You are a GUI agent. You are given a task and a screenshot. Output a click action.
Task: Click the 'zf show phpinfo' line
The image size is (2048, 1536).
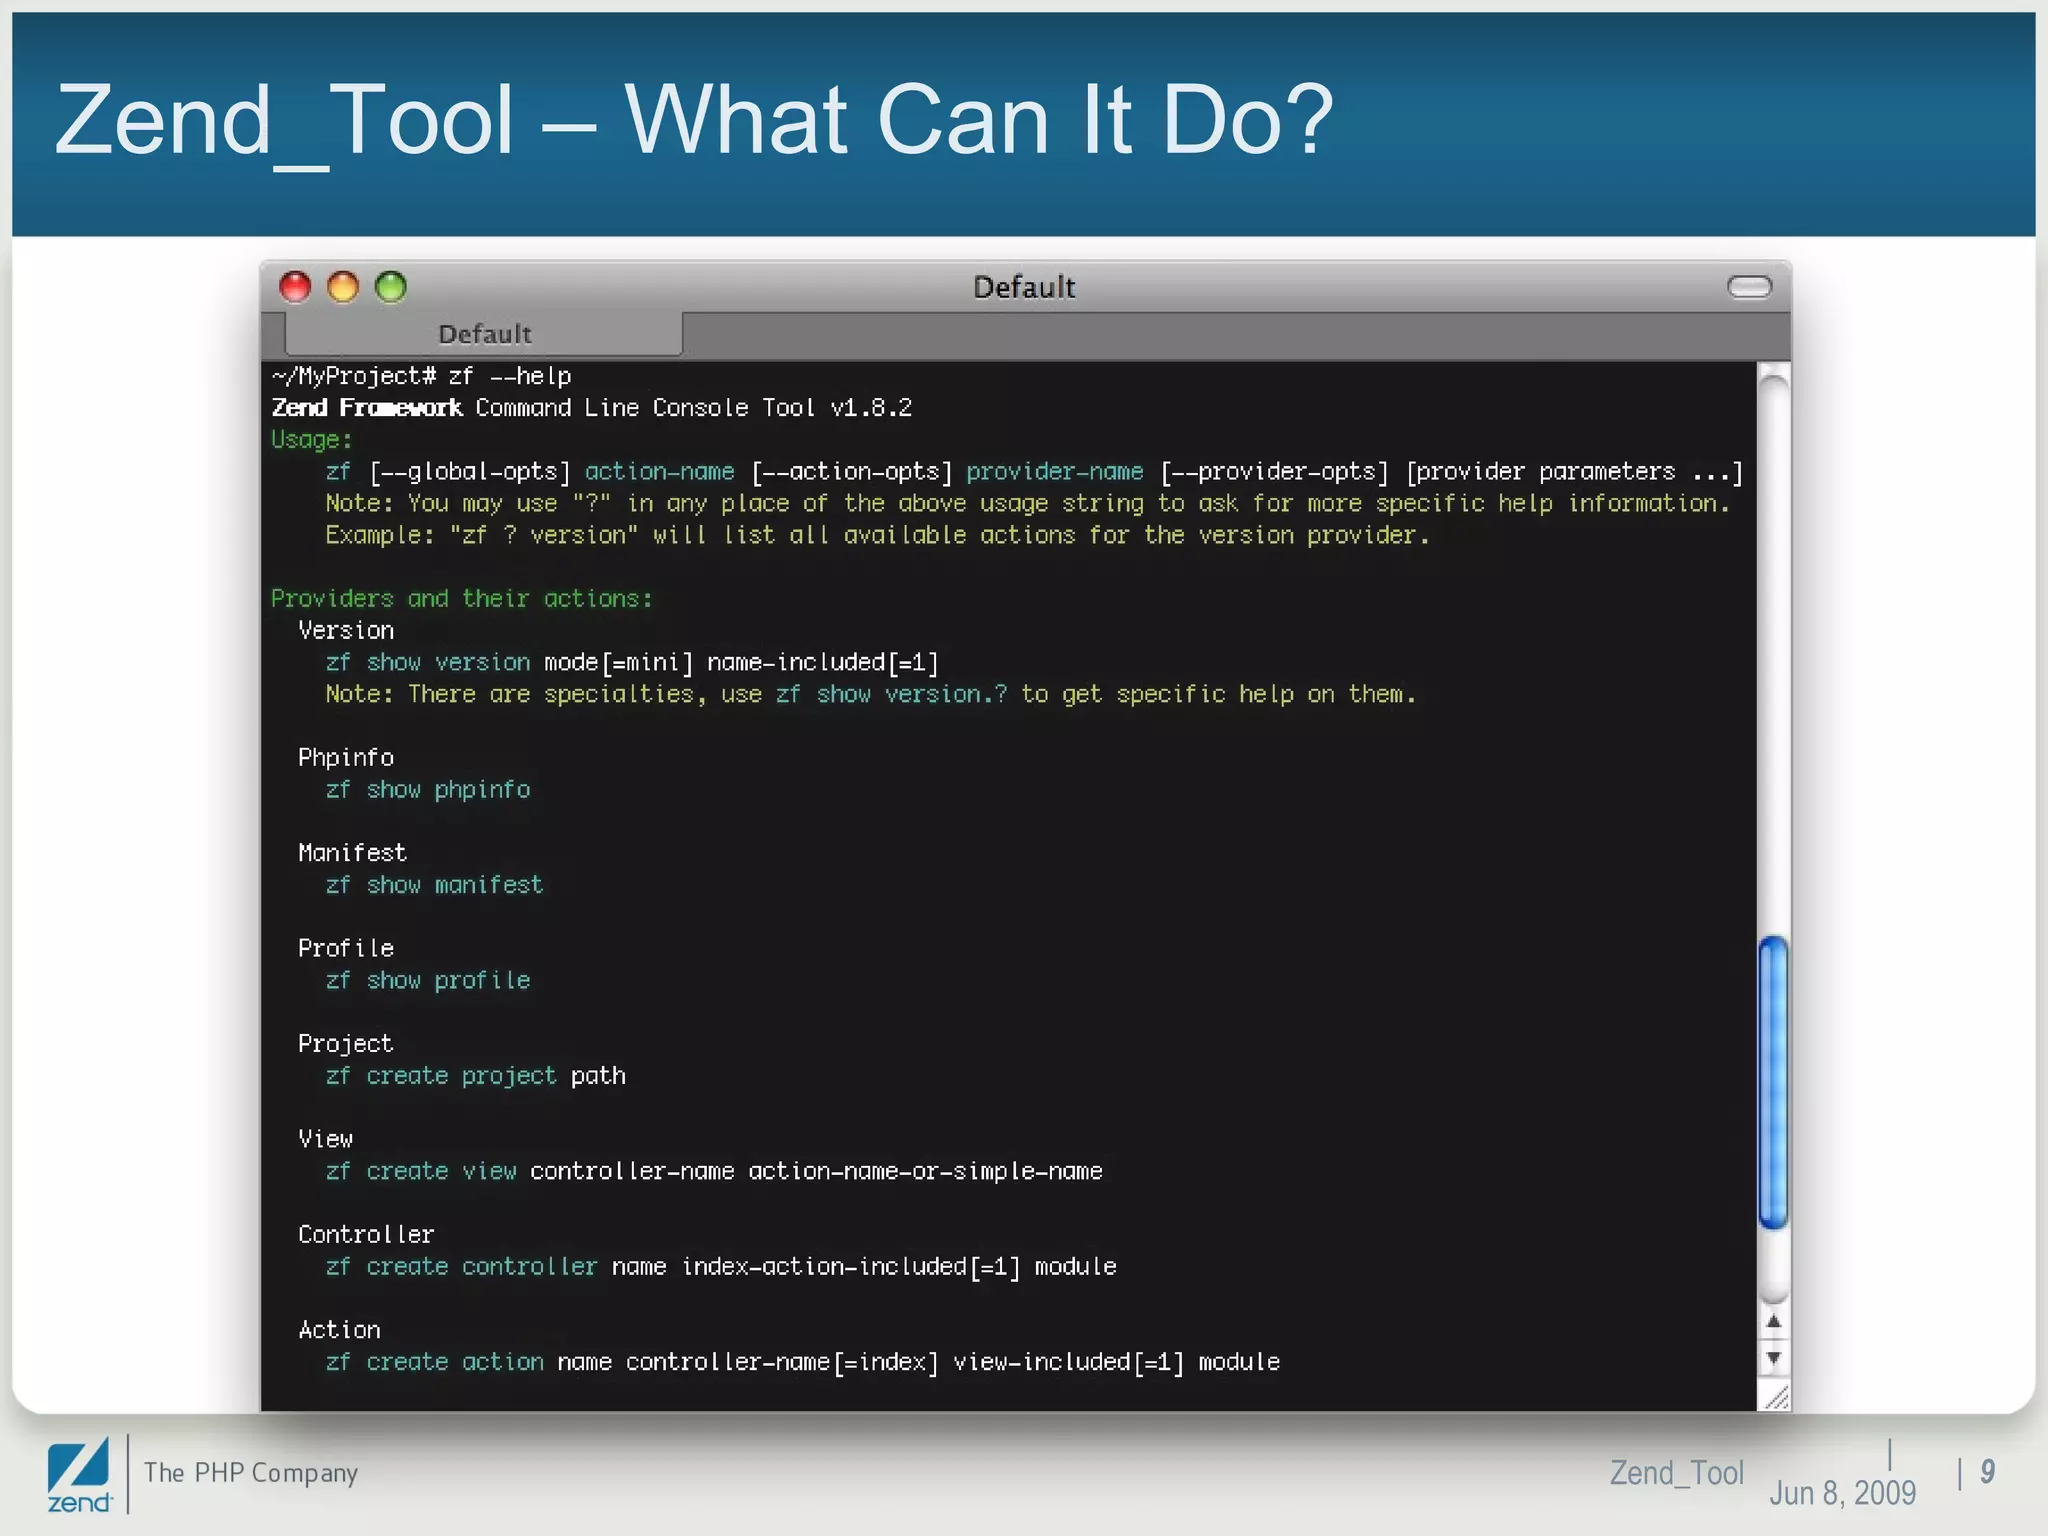pyautogui.click(x=428, y=790)
